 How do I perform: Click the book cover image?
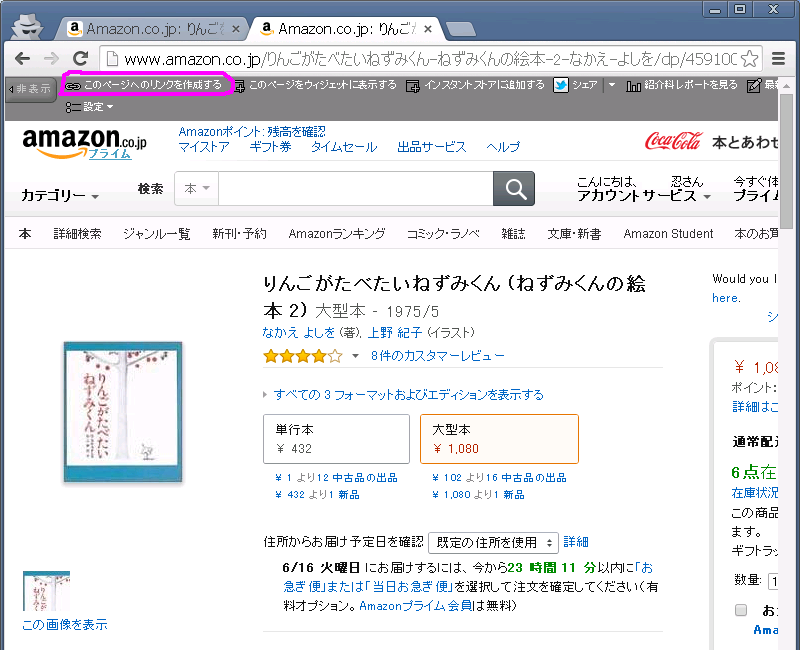122,412
